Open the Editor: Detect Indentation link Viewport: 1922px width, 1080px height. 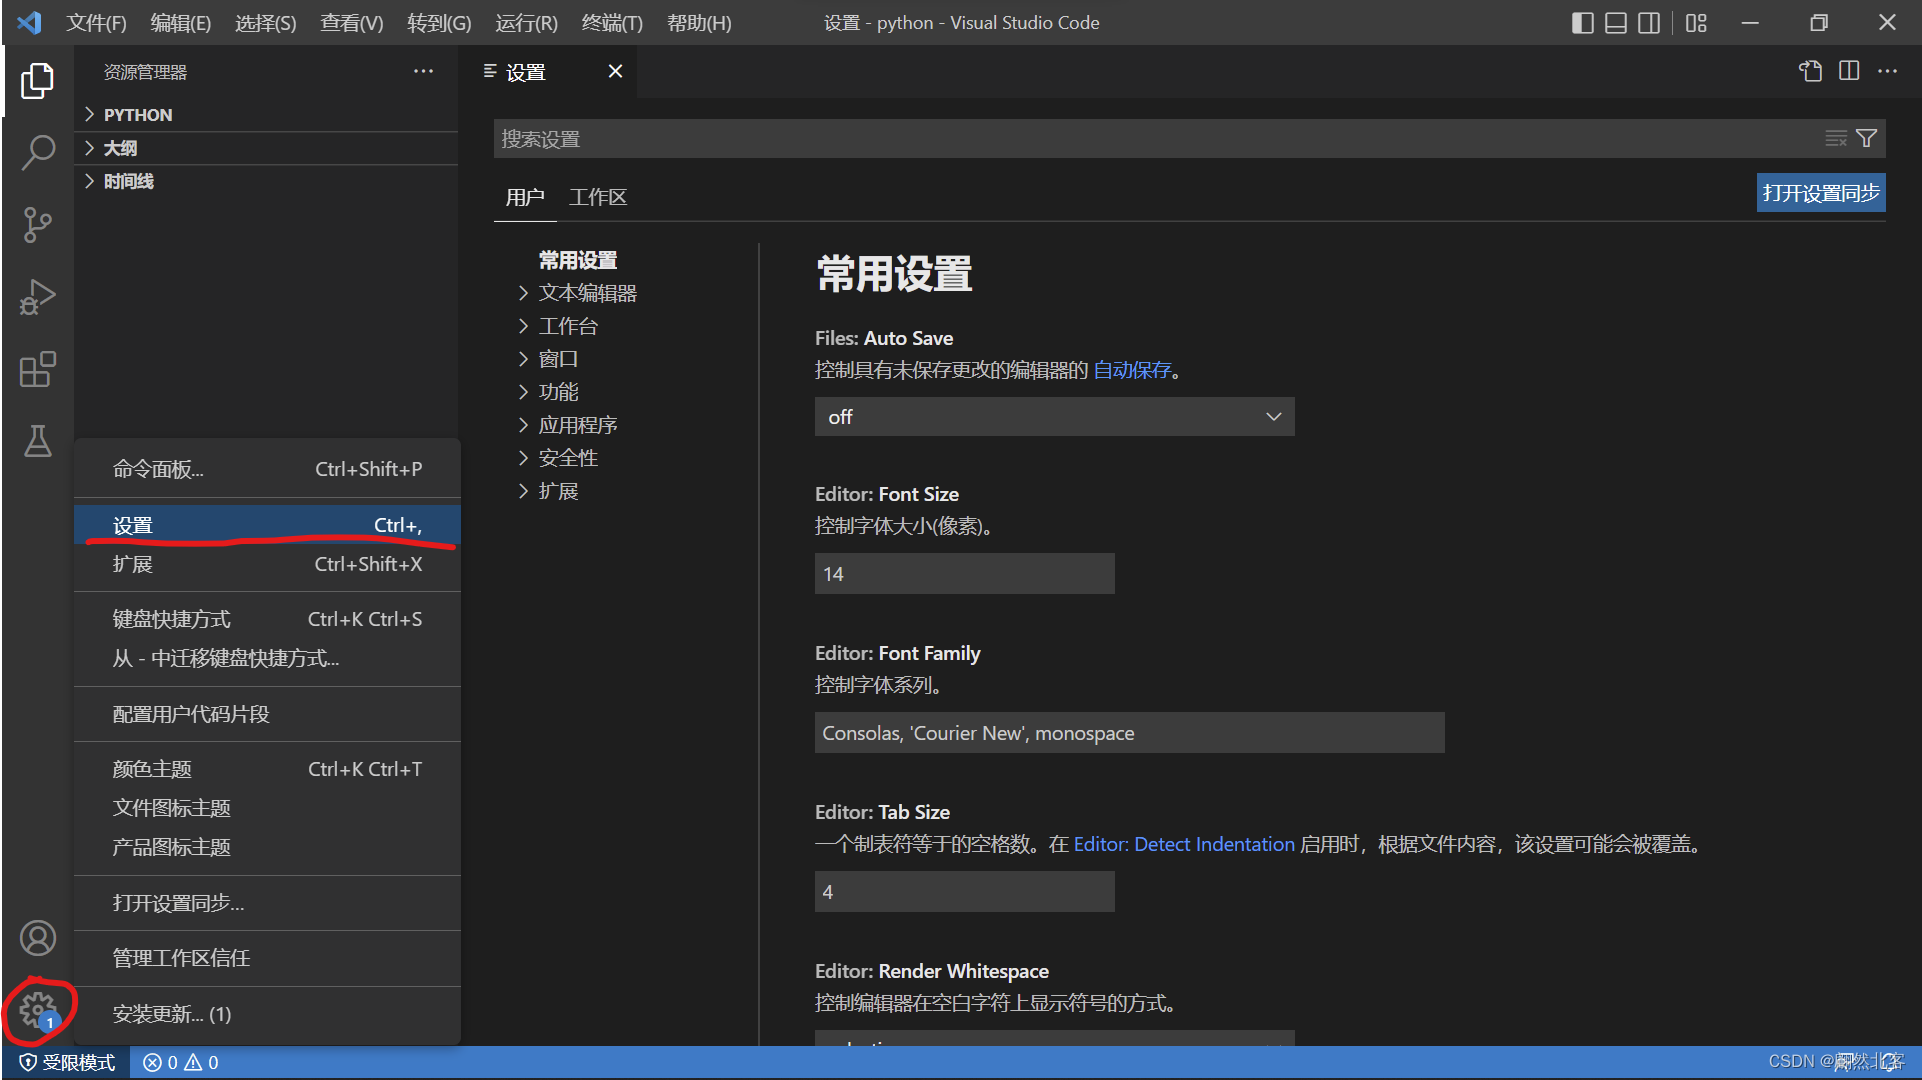pos(1184,844)
